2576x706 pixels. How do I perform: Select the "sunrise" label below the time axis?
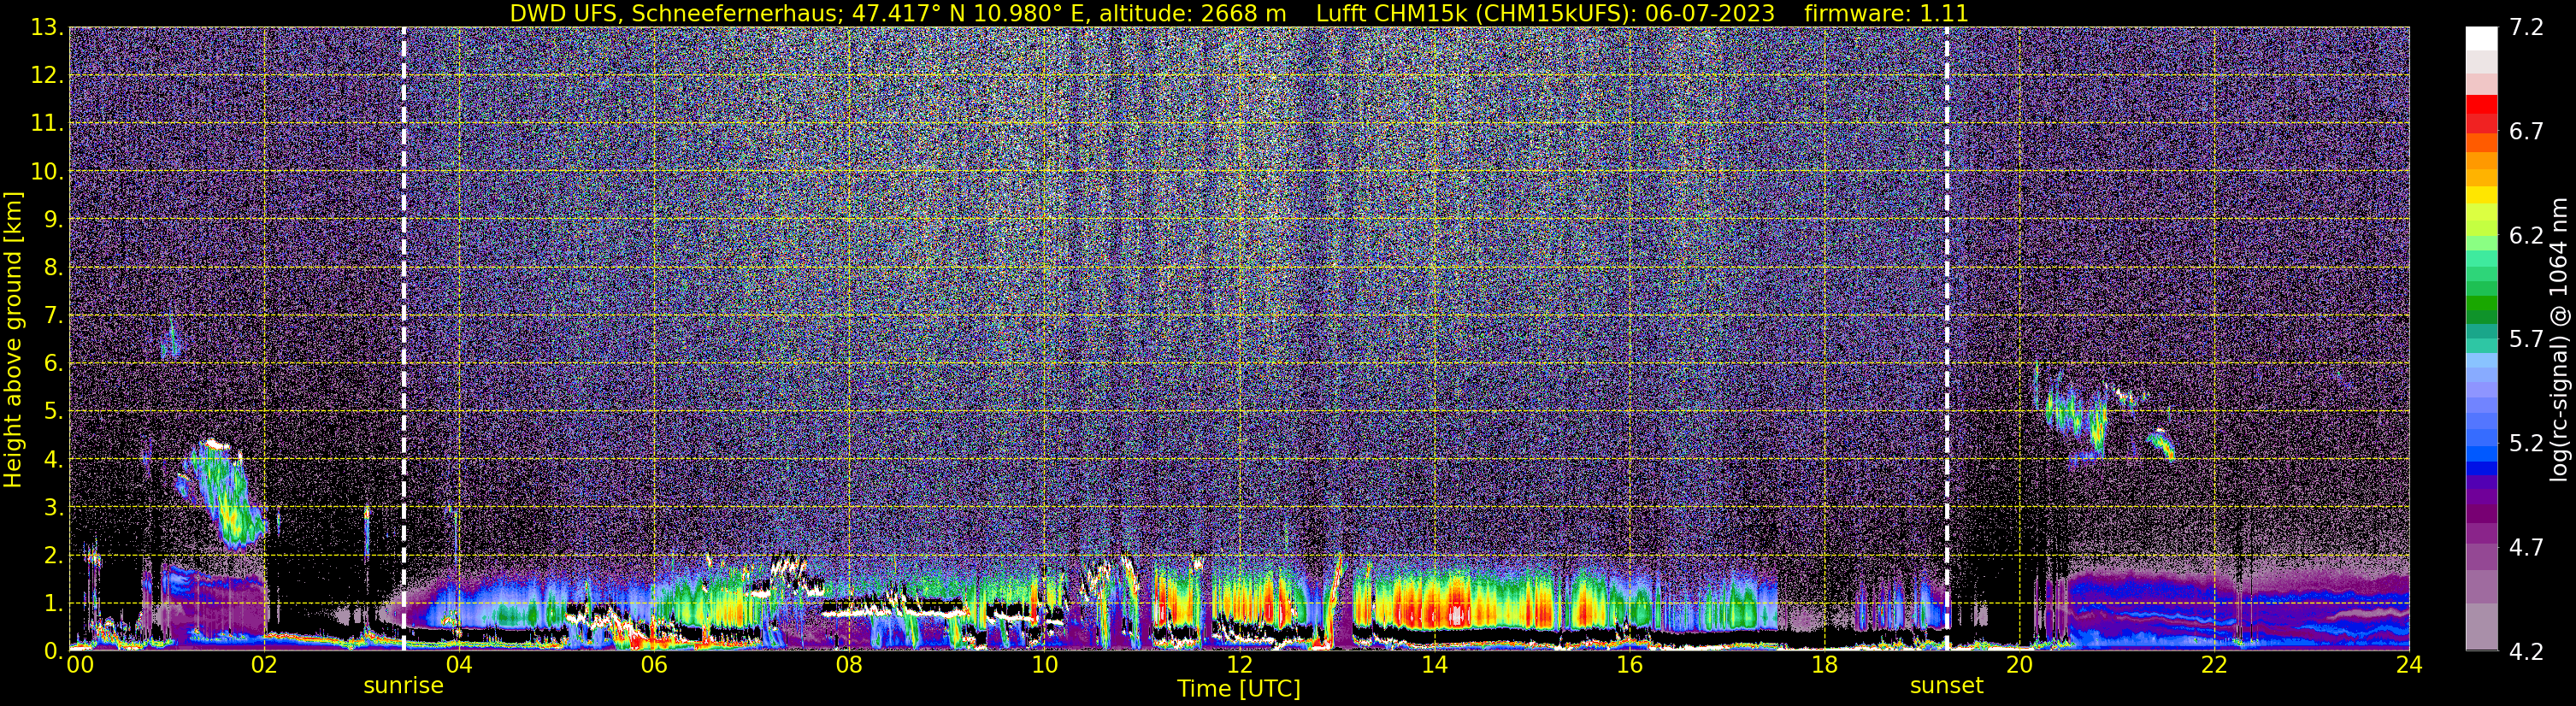click(403, 686)
